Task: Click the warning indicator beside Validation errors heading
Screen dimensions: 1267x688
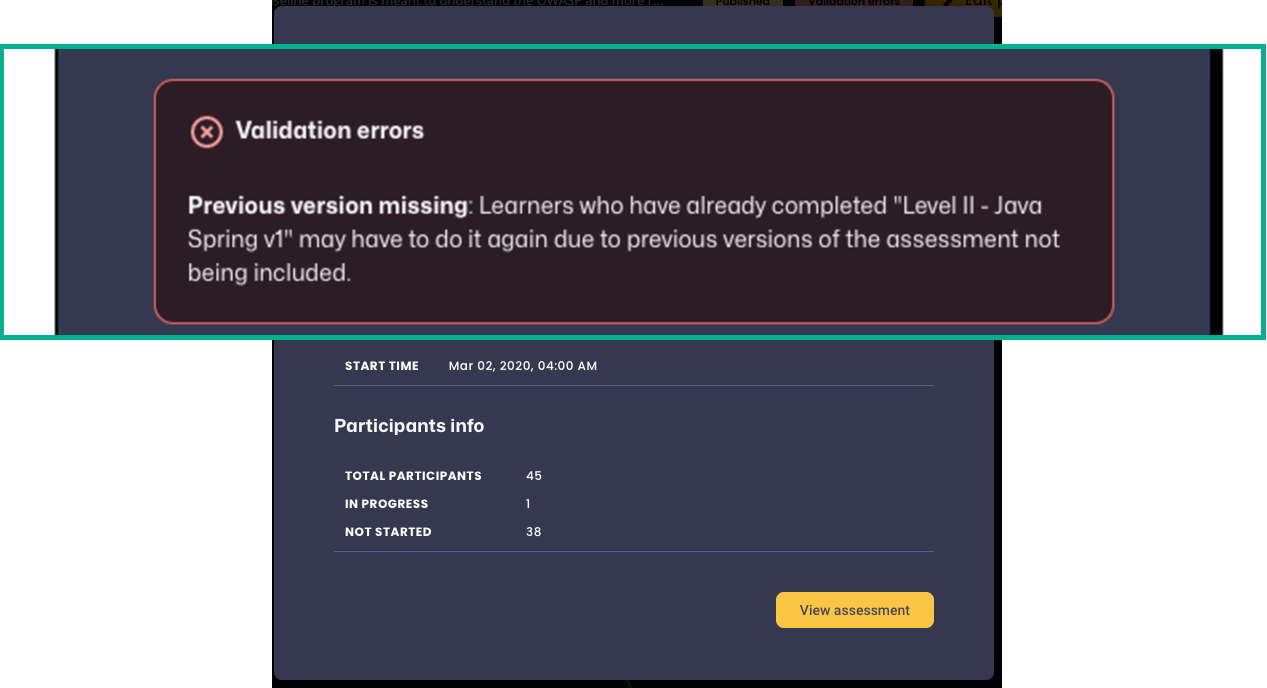Action: point(206,131)
